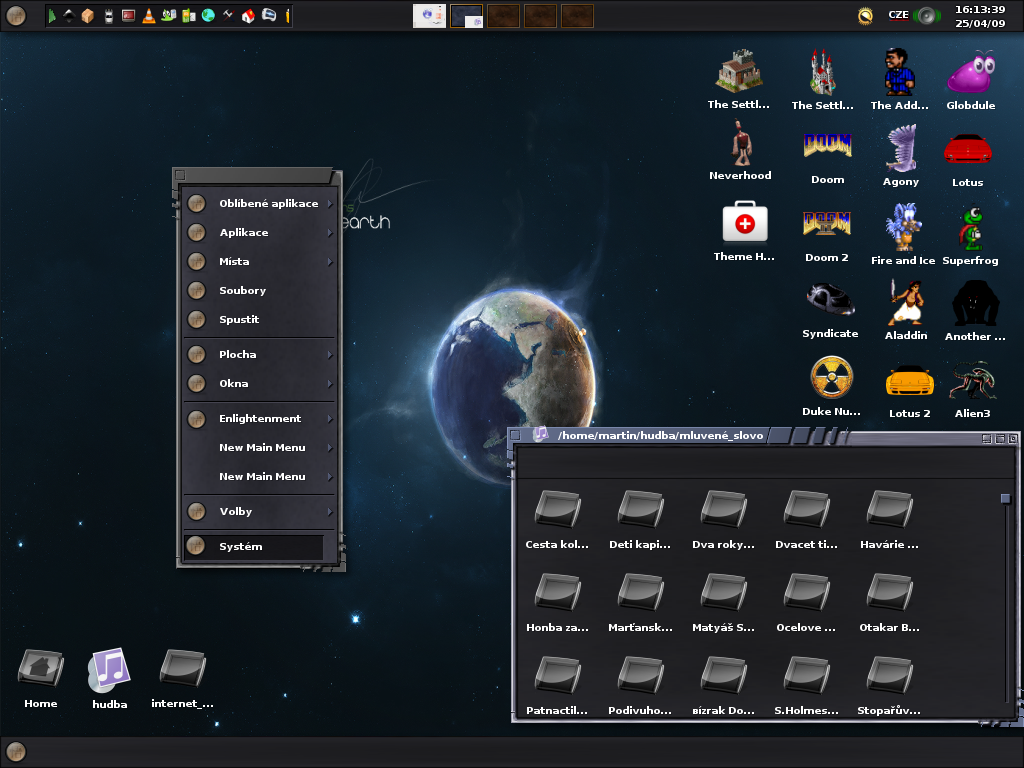Click the file manager vertical scrollbar handle

click(x=1006, y=498)
